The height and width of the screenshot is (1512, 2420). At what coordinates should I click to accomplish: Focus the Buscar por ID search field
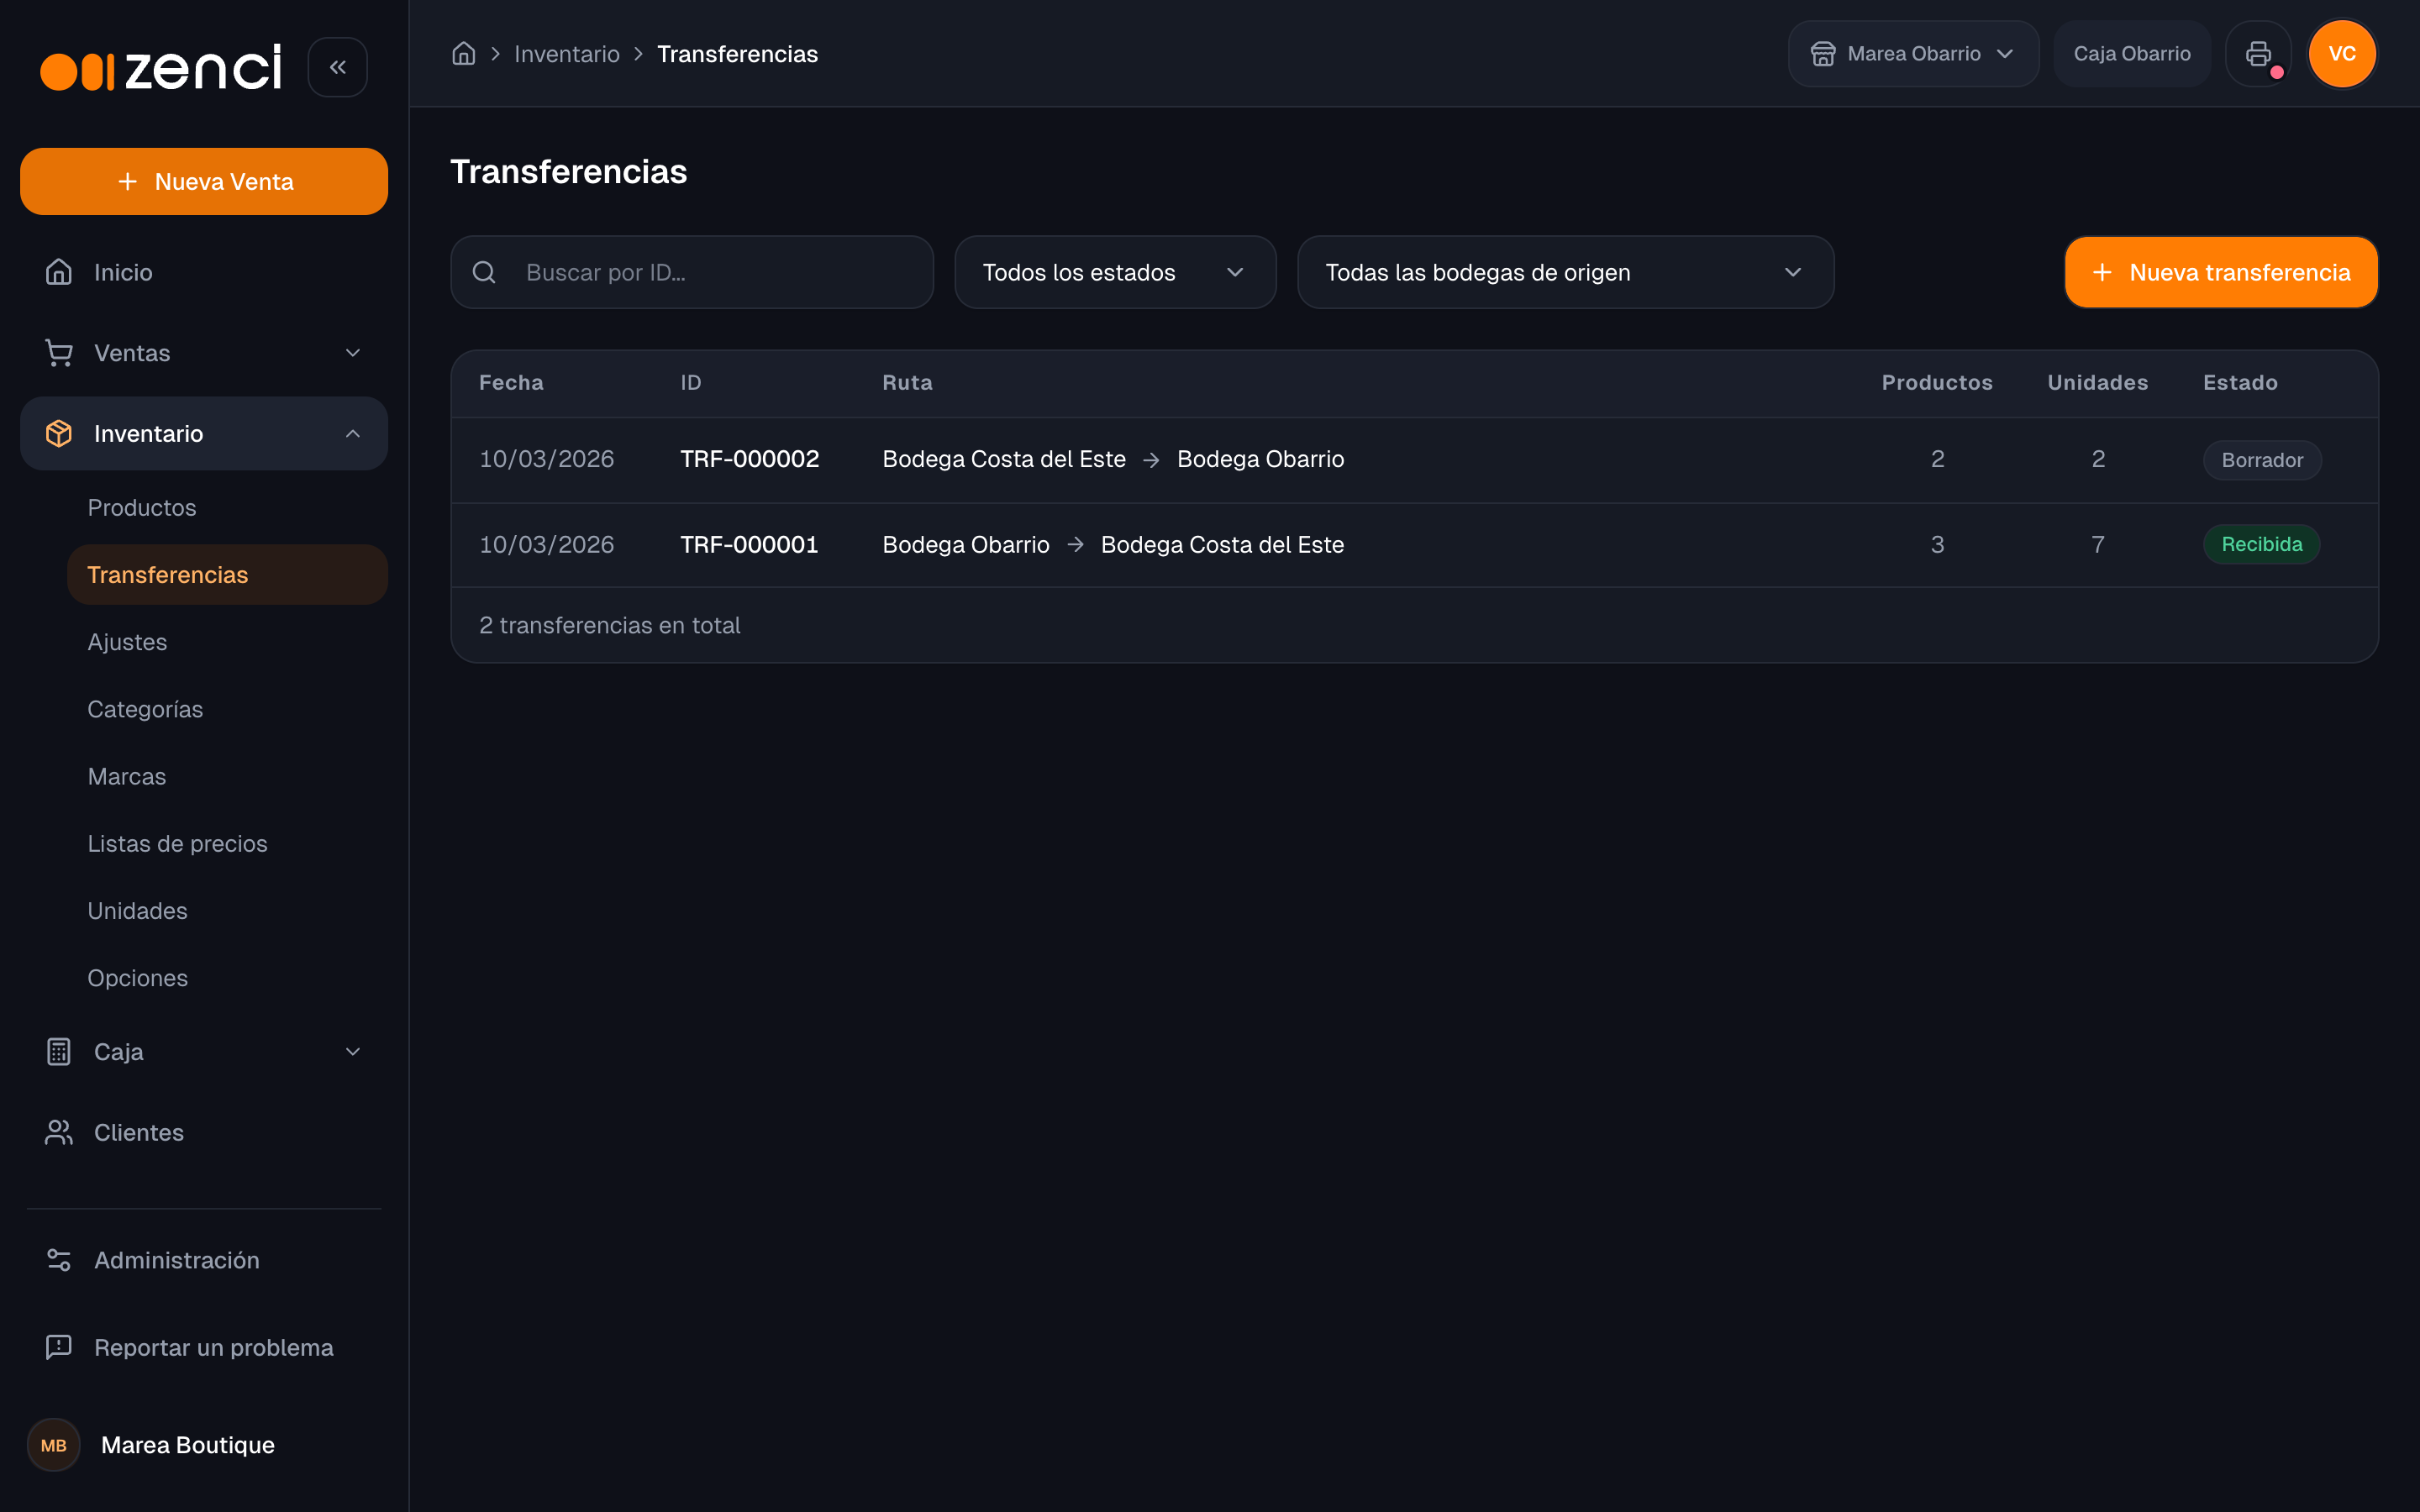[692, 272]
